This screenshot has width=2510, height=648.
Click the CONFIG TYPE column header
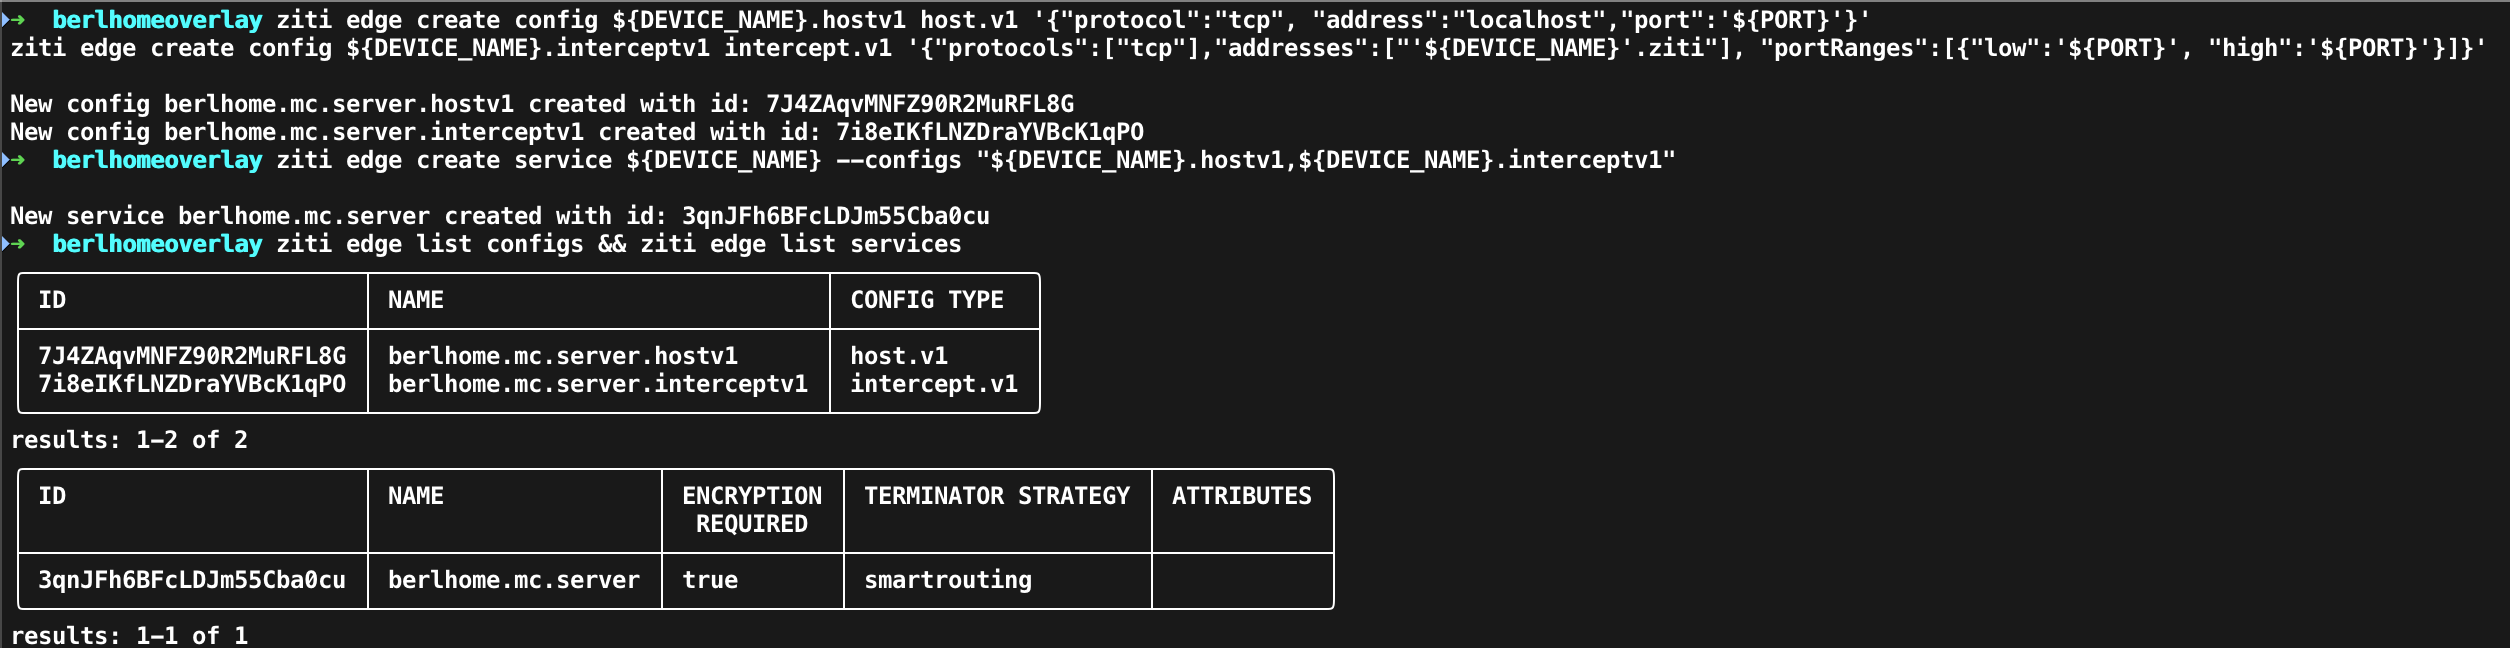927,300
